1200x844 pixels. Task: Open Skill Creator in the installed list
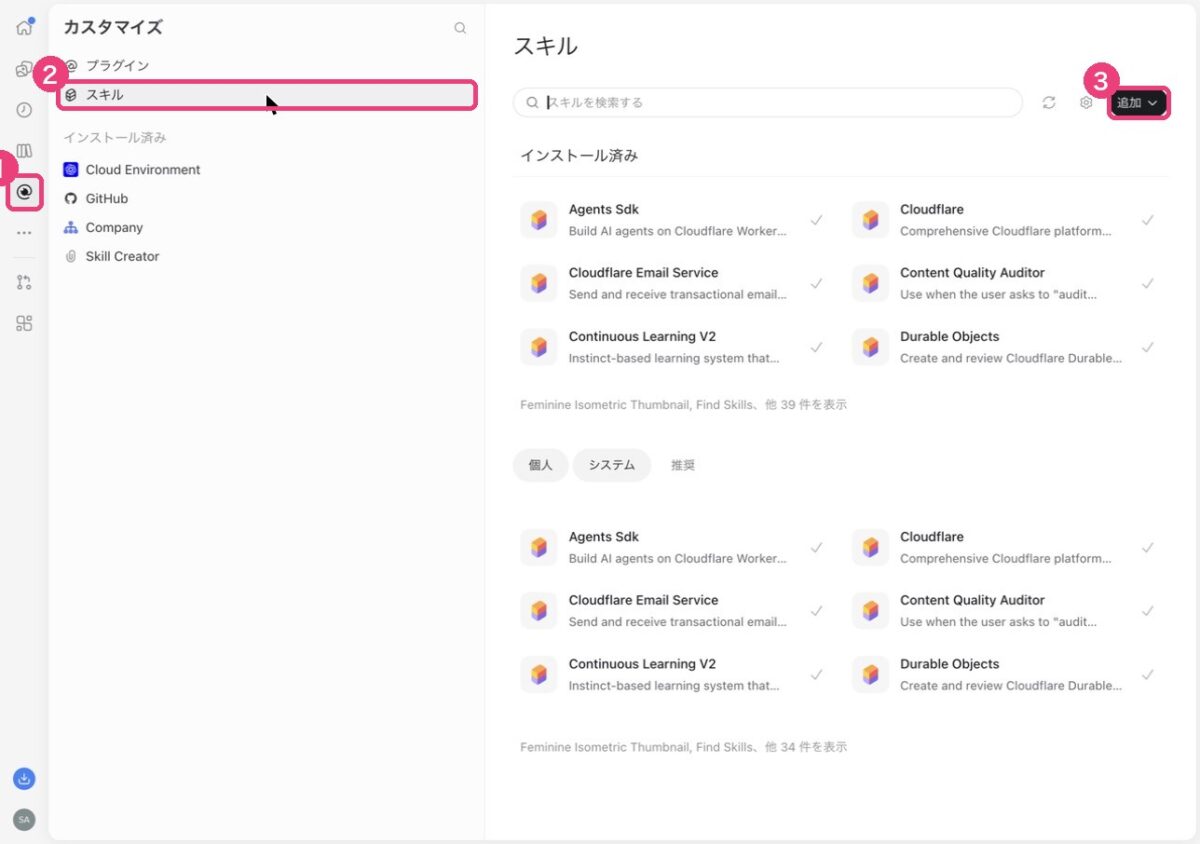pos(266,257)
